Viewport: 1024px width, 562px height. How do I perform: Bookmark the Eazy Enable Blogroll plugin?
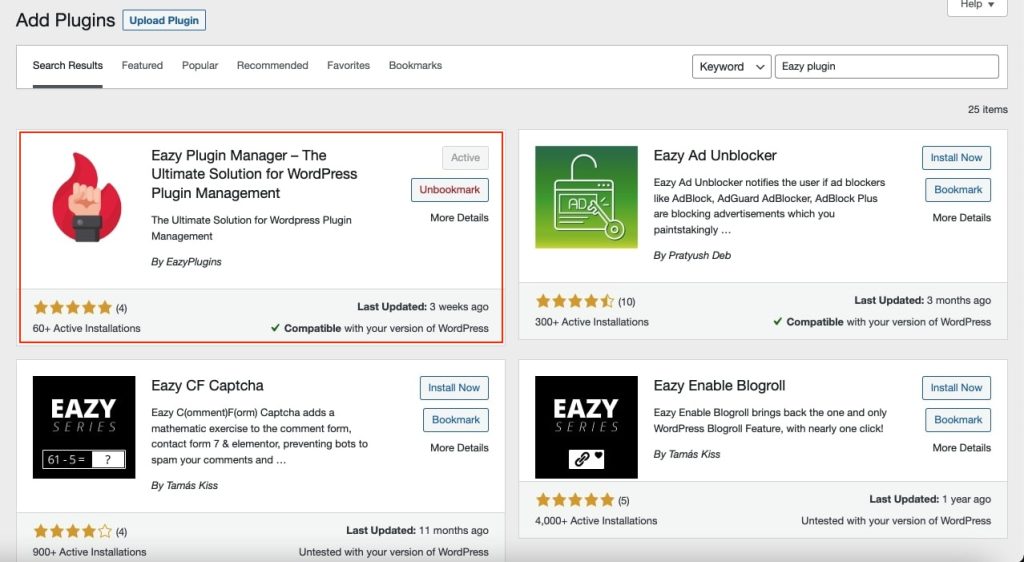point(958,420)
